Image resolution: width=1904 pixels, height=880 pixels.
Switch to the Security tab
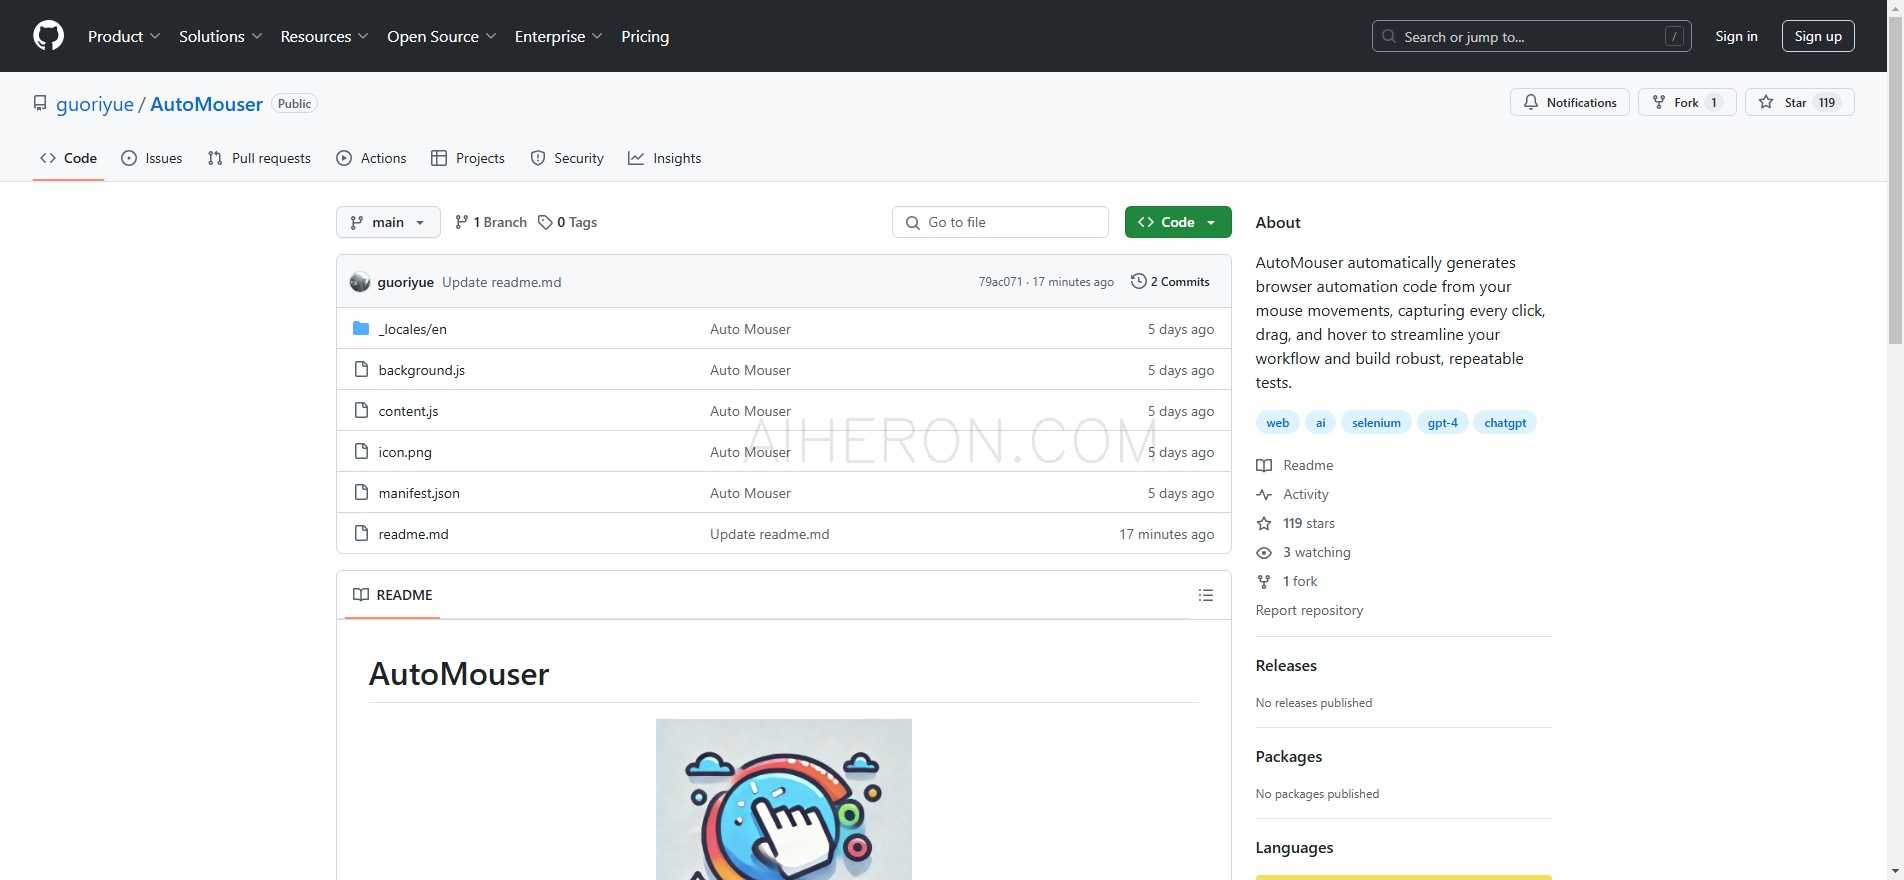[x=566, y=158]
